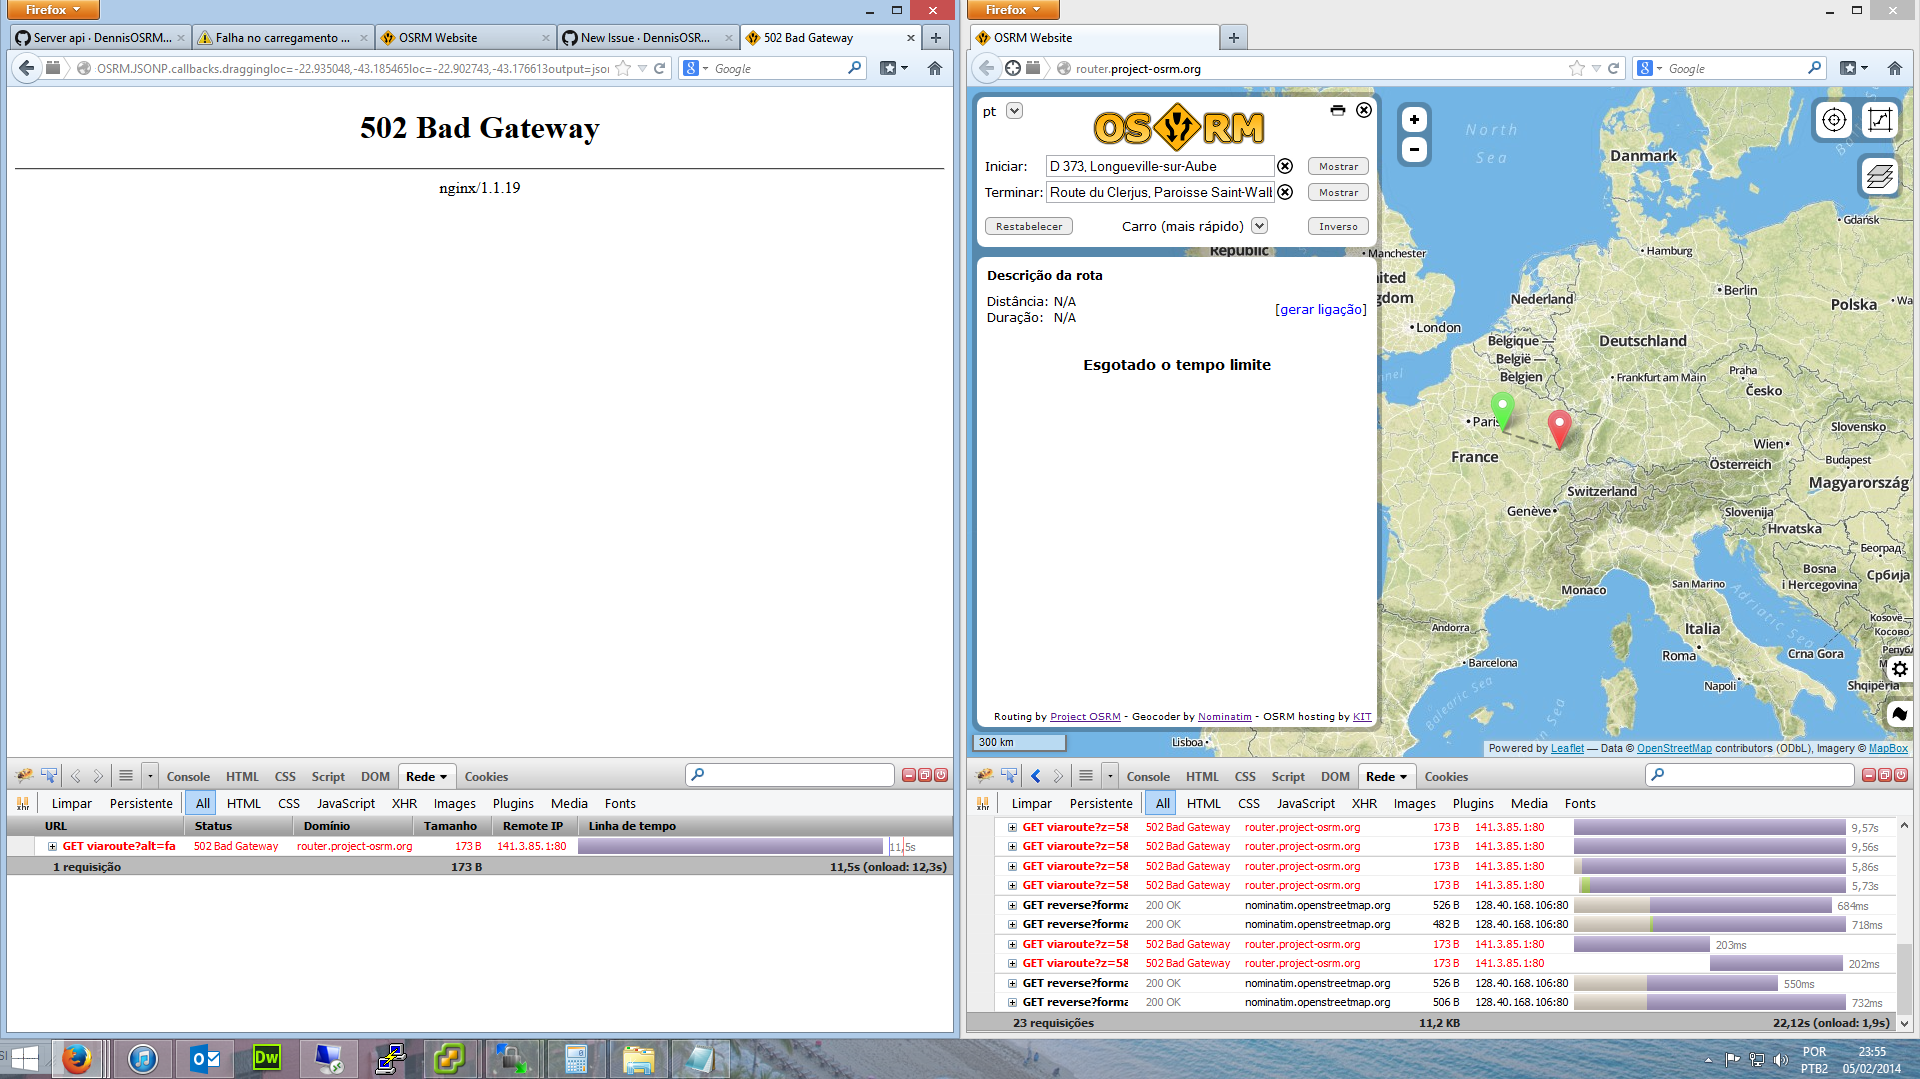Screen dimensions: 1920x1079
Task: Click the Inverso reverse route button
Action: click(1338, 226)
